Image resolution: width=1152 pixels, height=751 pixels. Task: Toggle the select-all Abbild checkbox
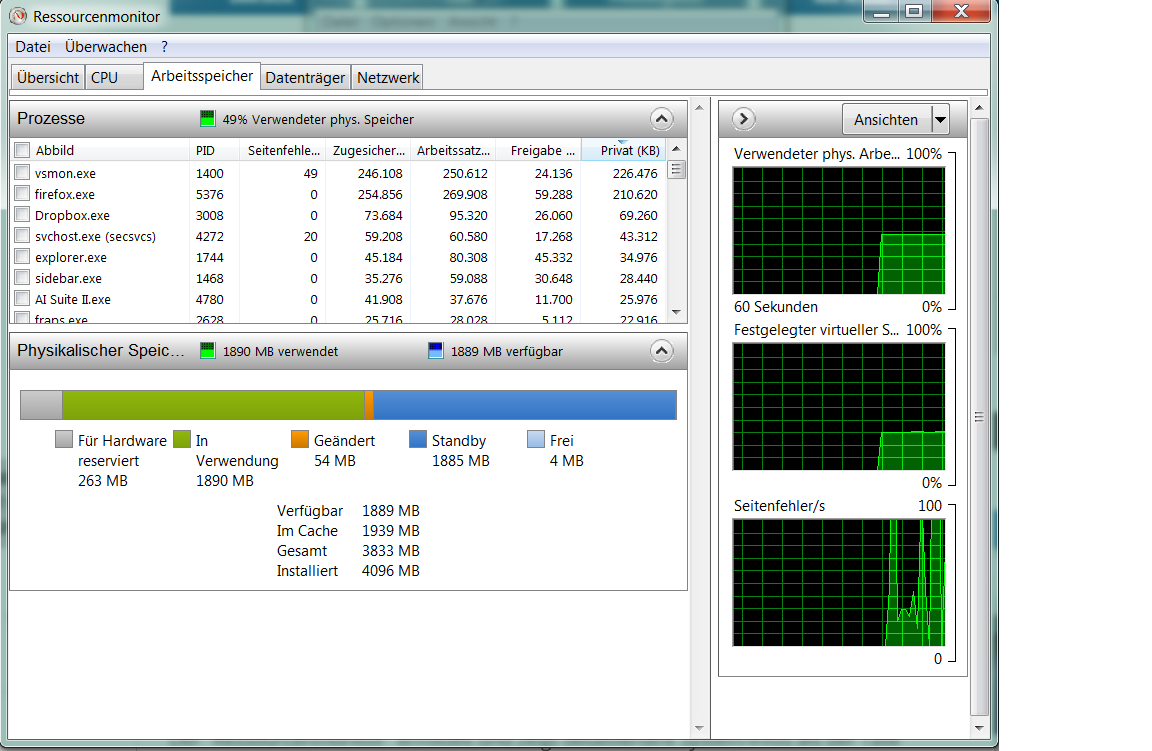[22, 150]
